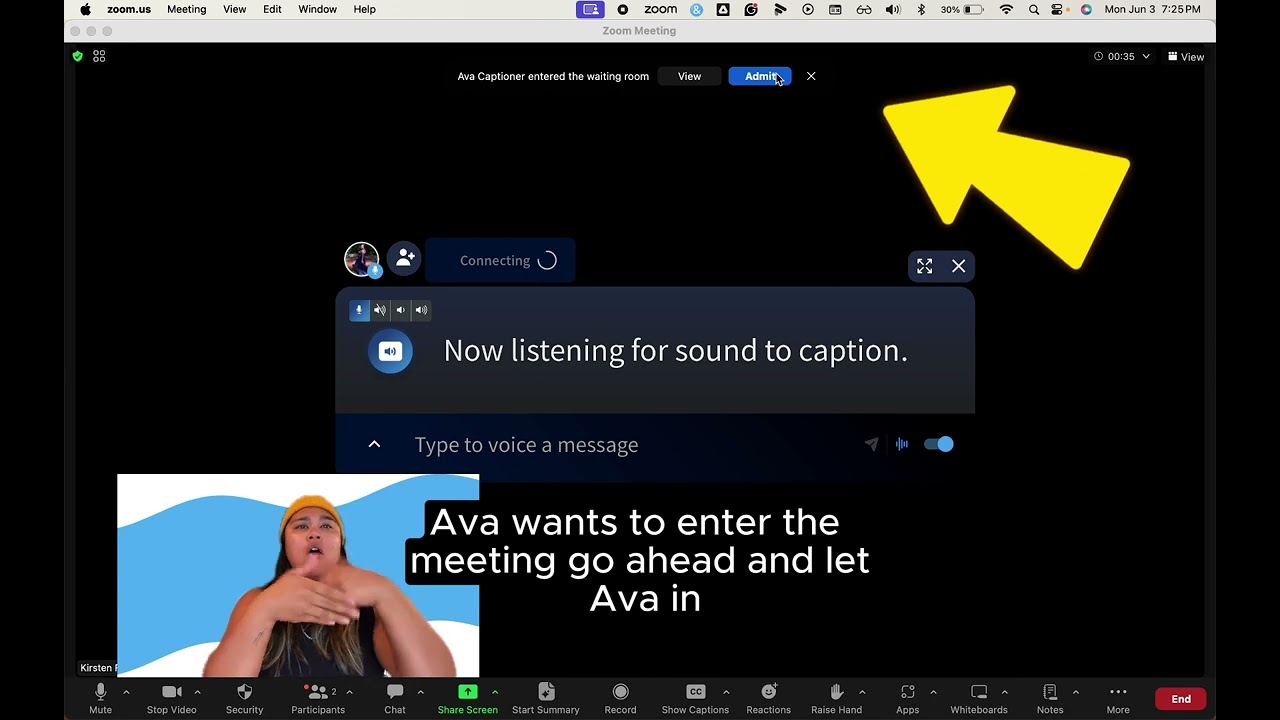Open the Participants panel
This screenshot has height=720, width=1280.
(317, 698)
